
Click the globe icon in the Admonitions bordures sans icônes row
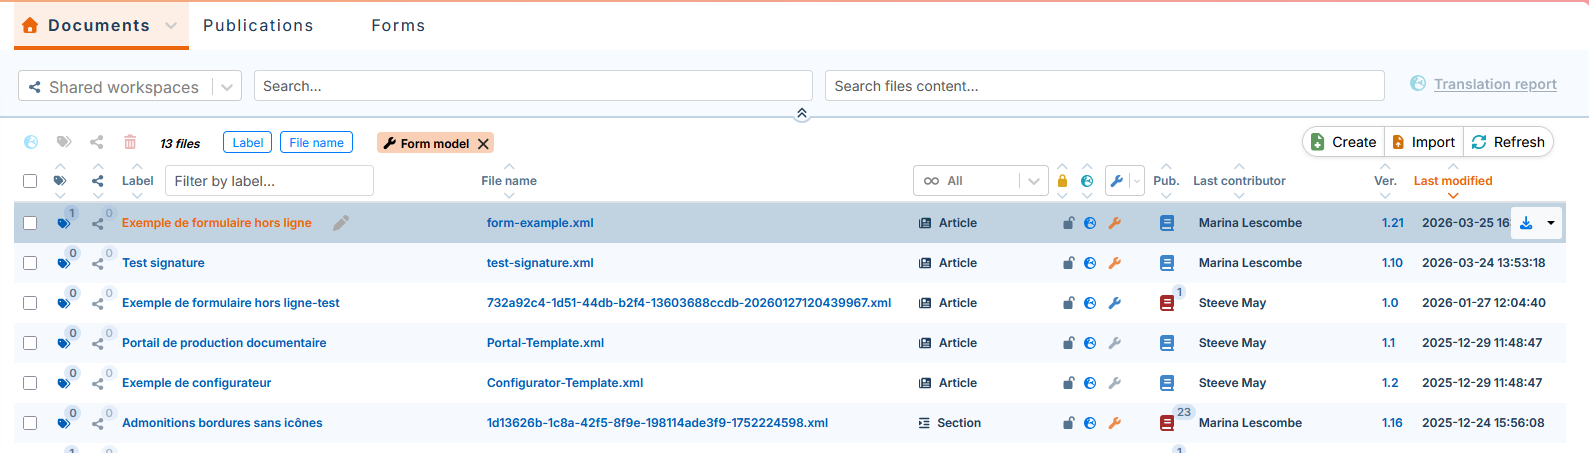[1090, 423]
